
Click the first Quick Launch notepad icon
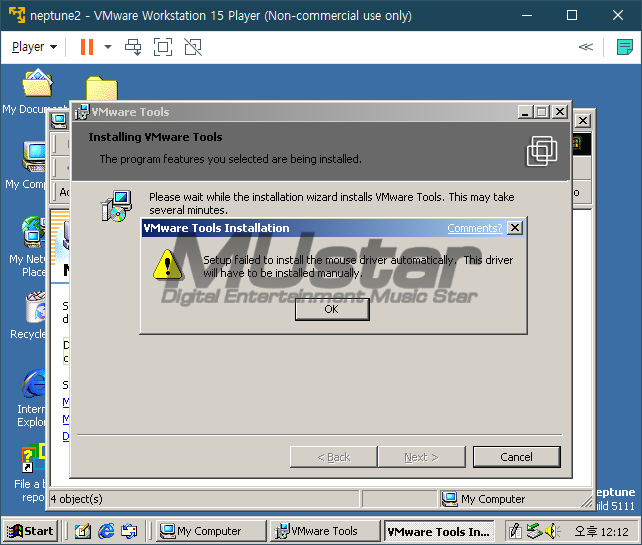pos(83,531)
